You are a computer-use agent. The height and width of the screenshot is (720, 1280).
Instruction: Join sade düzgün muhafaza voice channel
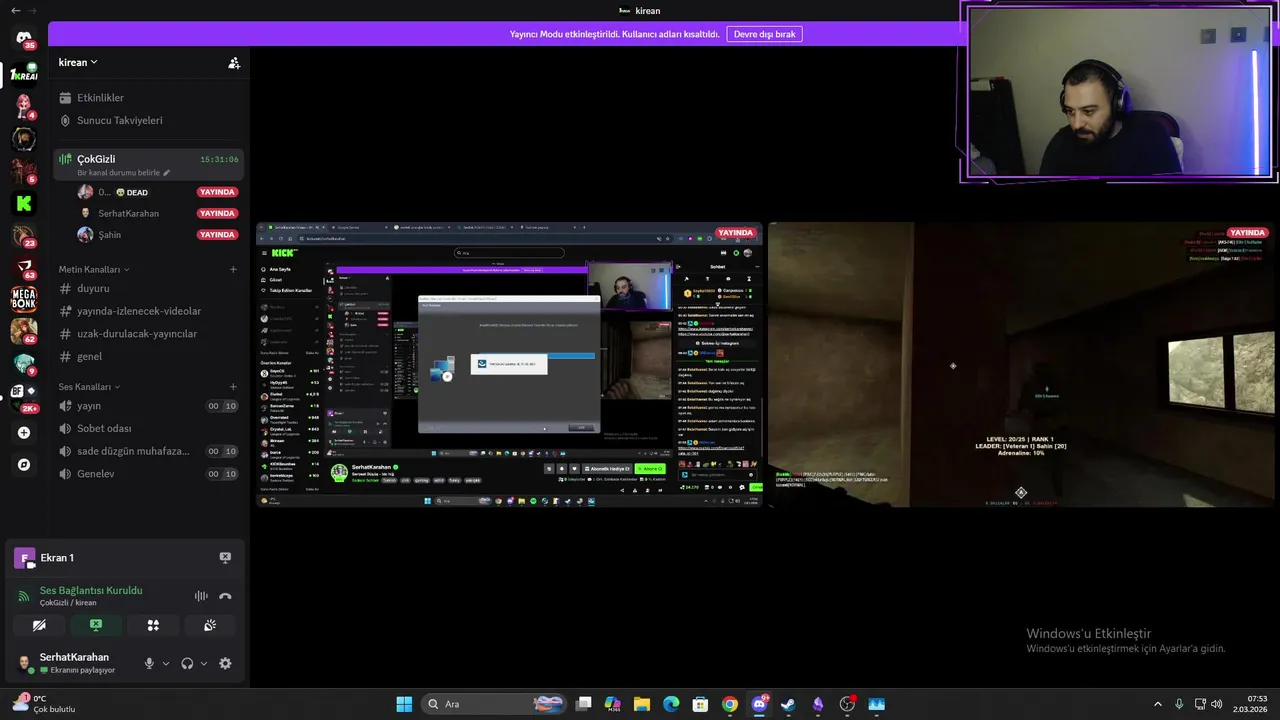148,451
